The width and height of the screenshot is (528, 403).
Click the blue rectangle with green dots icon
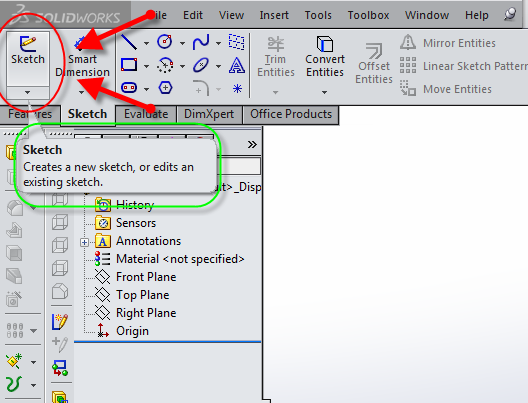[x=60, y=368]
